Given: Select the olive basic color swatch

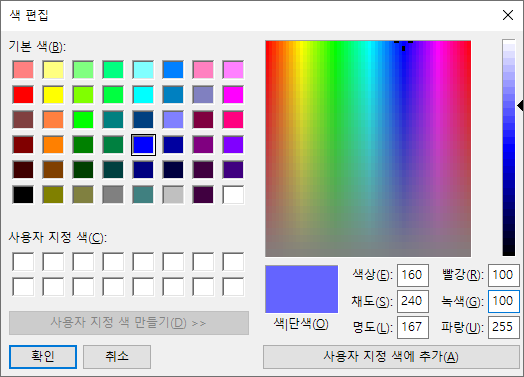Looking at the screenshot, I should (53, 195).
